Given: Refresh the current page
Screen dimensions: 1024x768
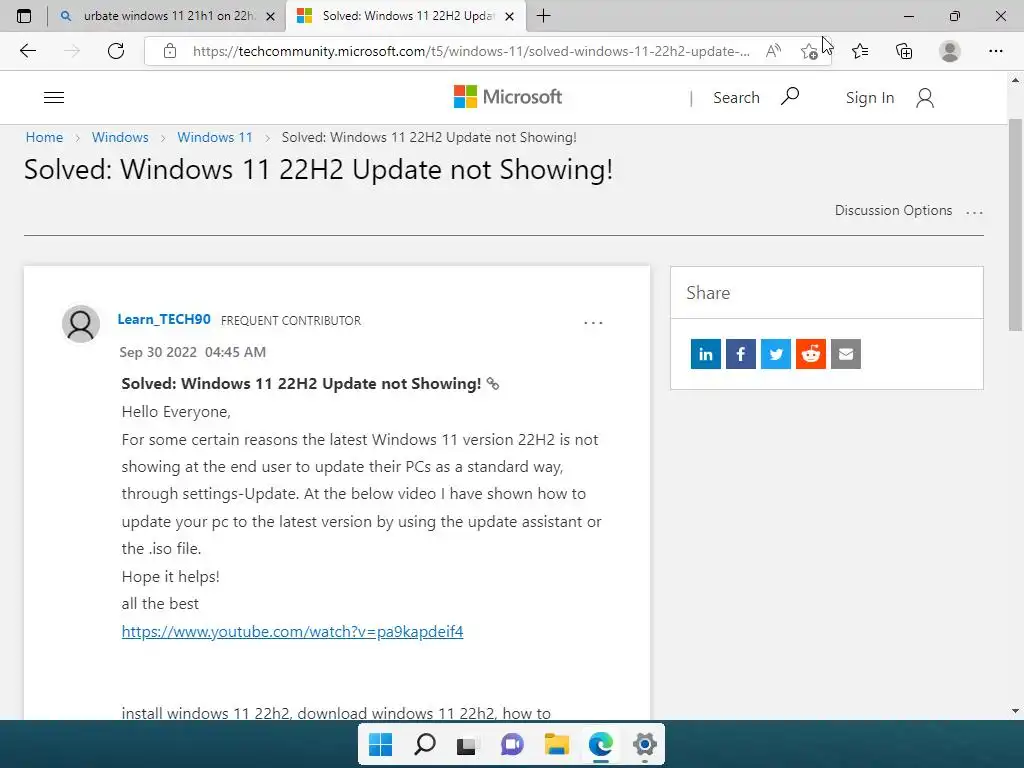Looking at the screenshot, I should point(116,51).
